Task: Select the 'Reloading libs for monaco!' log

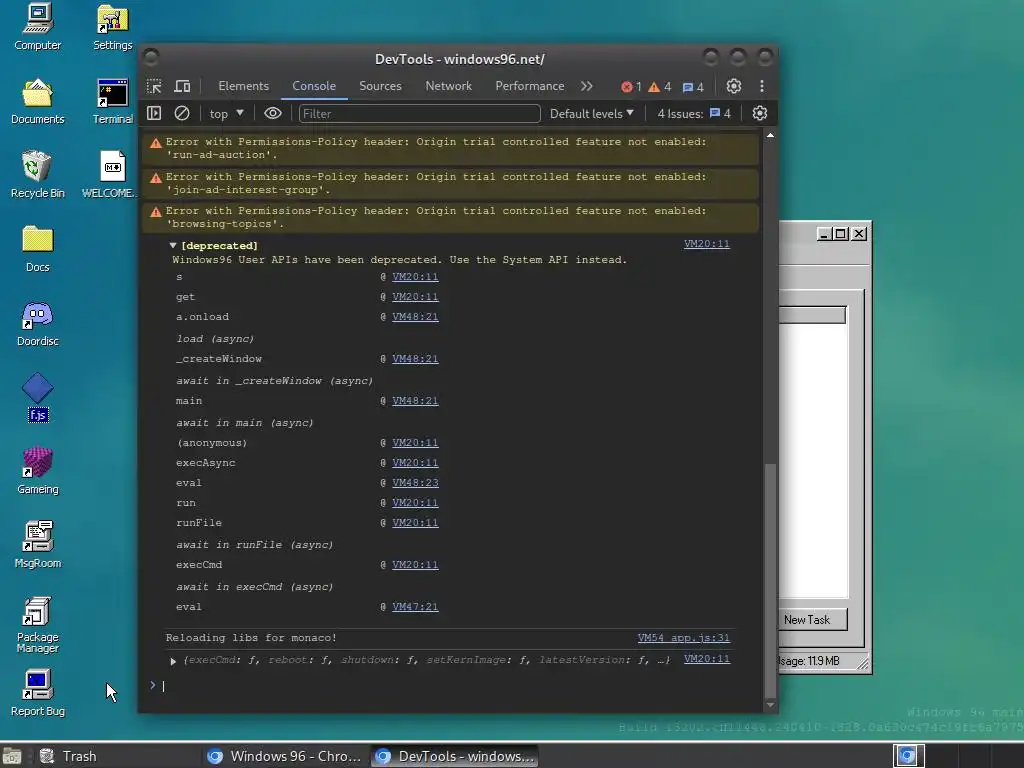Action: tap(251, 638)
